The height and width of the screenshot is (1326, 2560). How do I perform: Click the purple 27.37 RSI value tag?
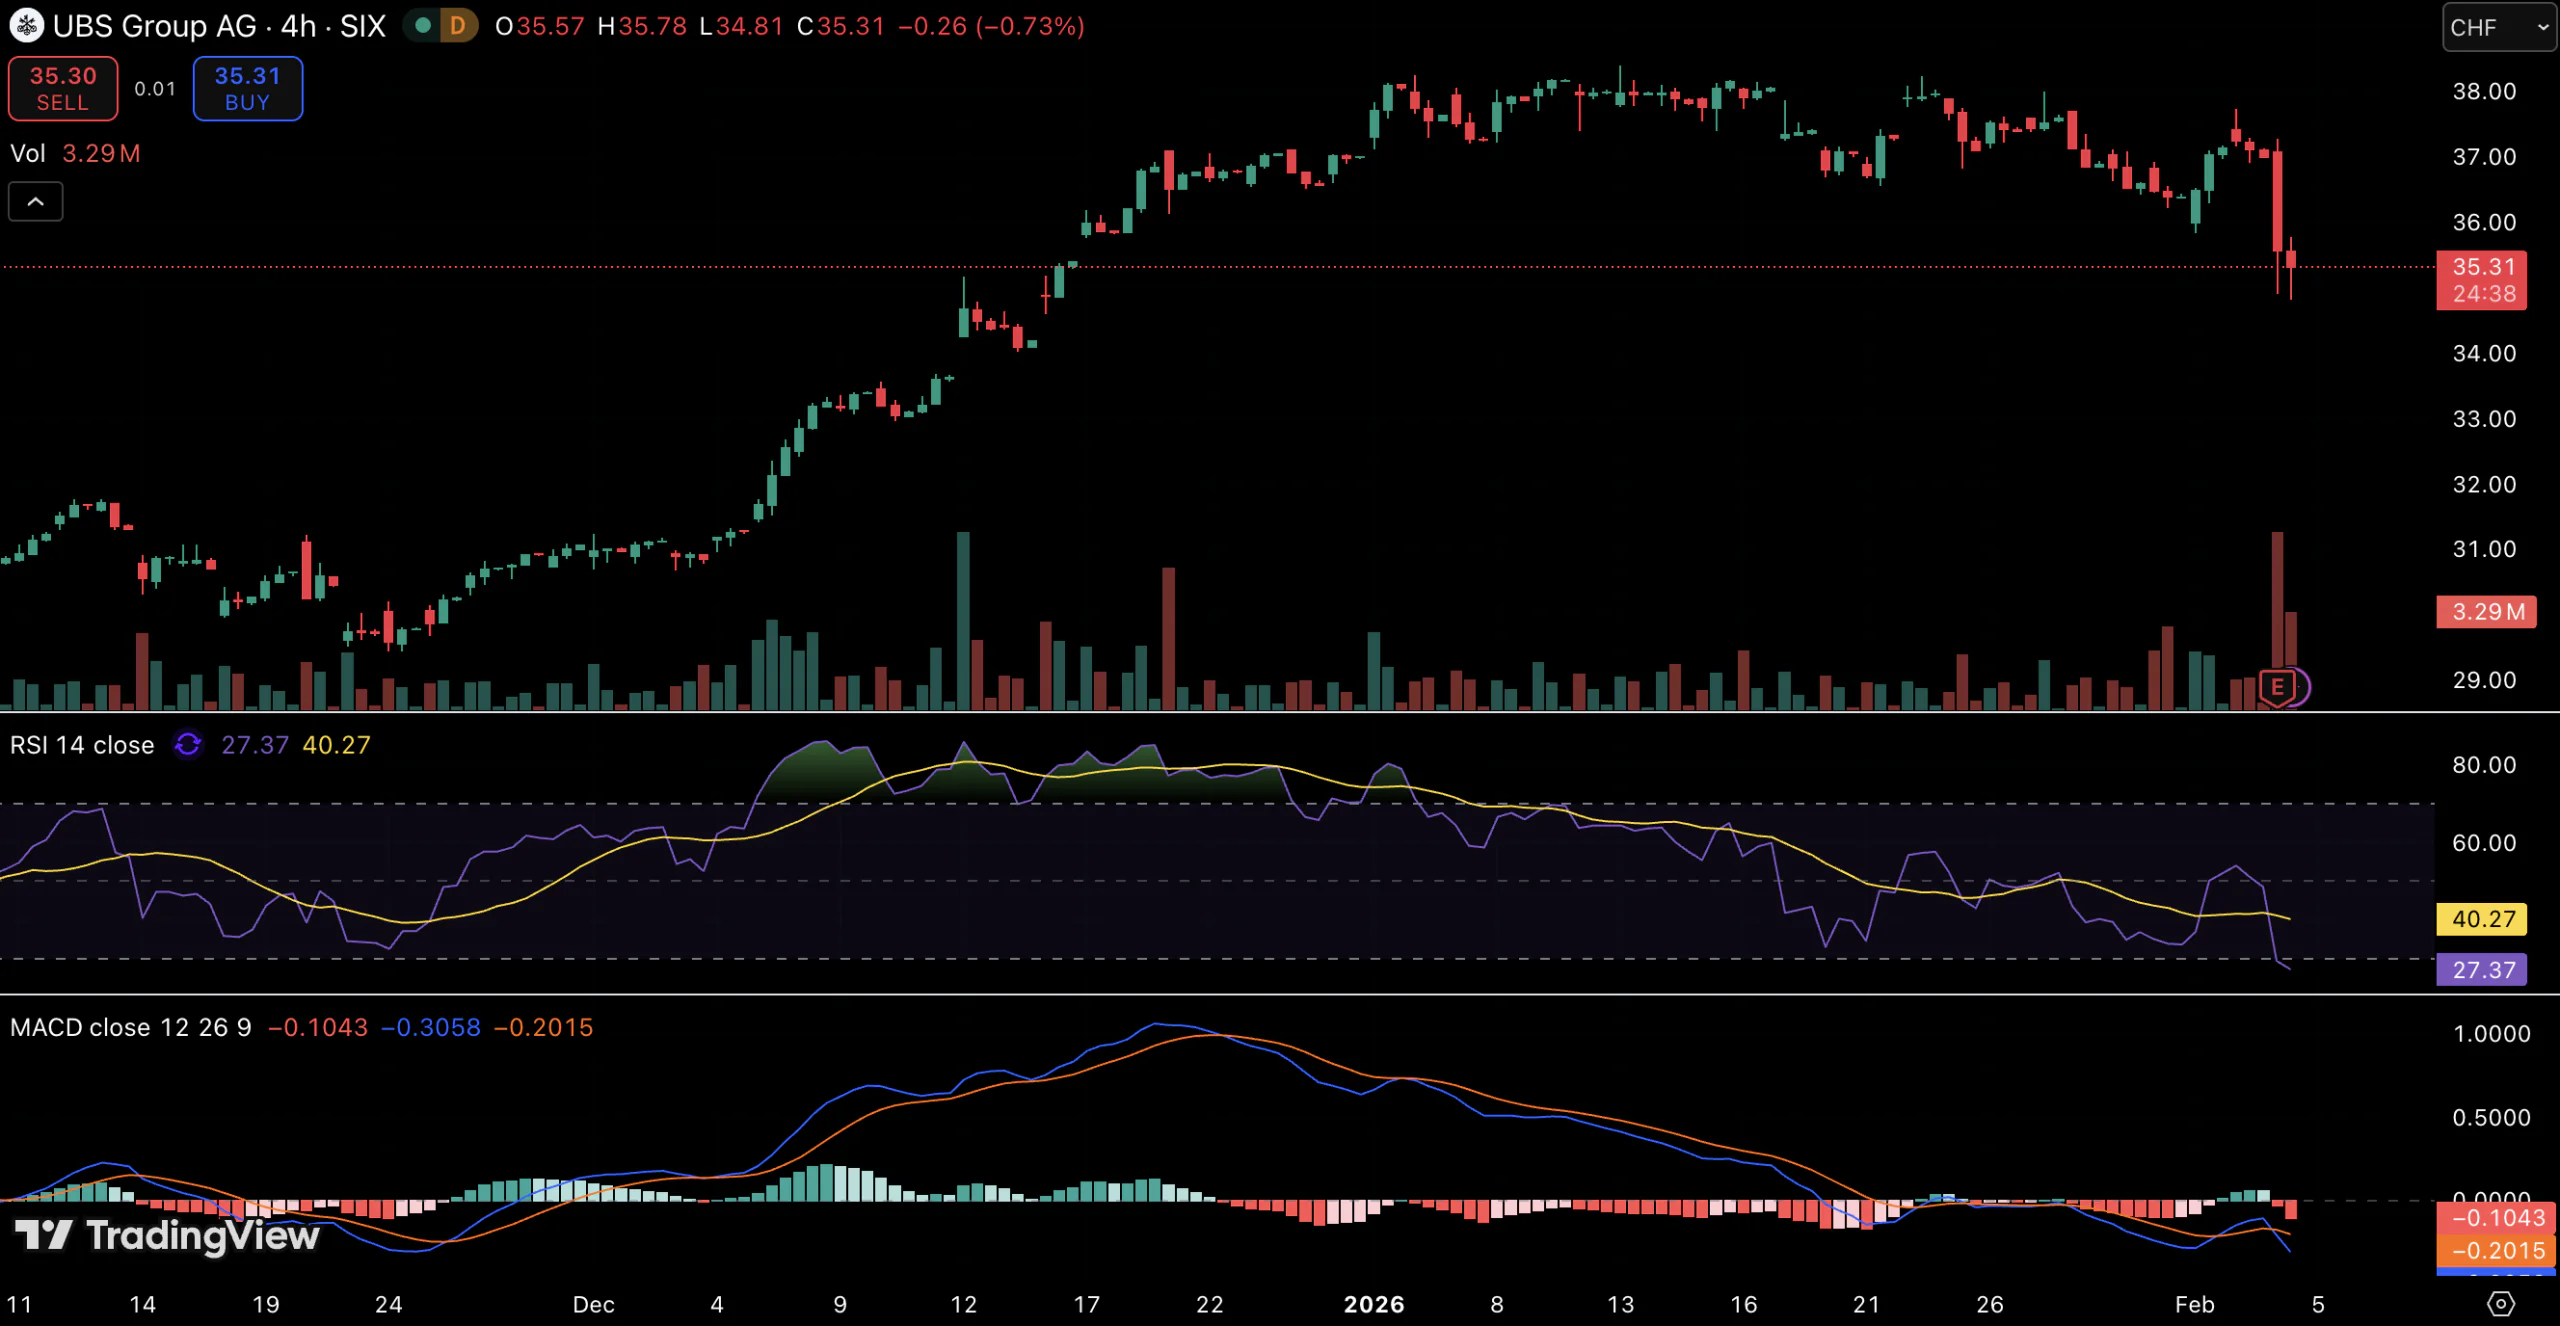tap(2482, 970)
